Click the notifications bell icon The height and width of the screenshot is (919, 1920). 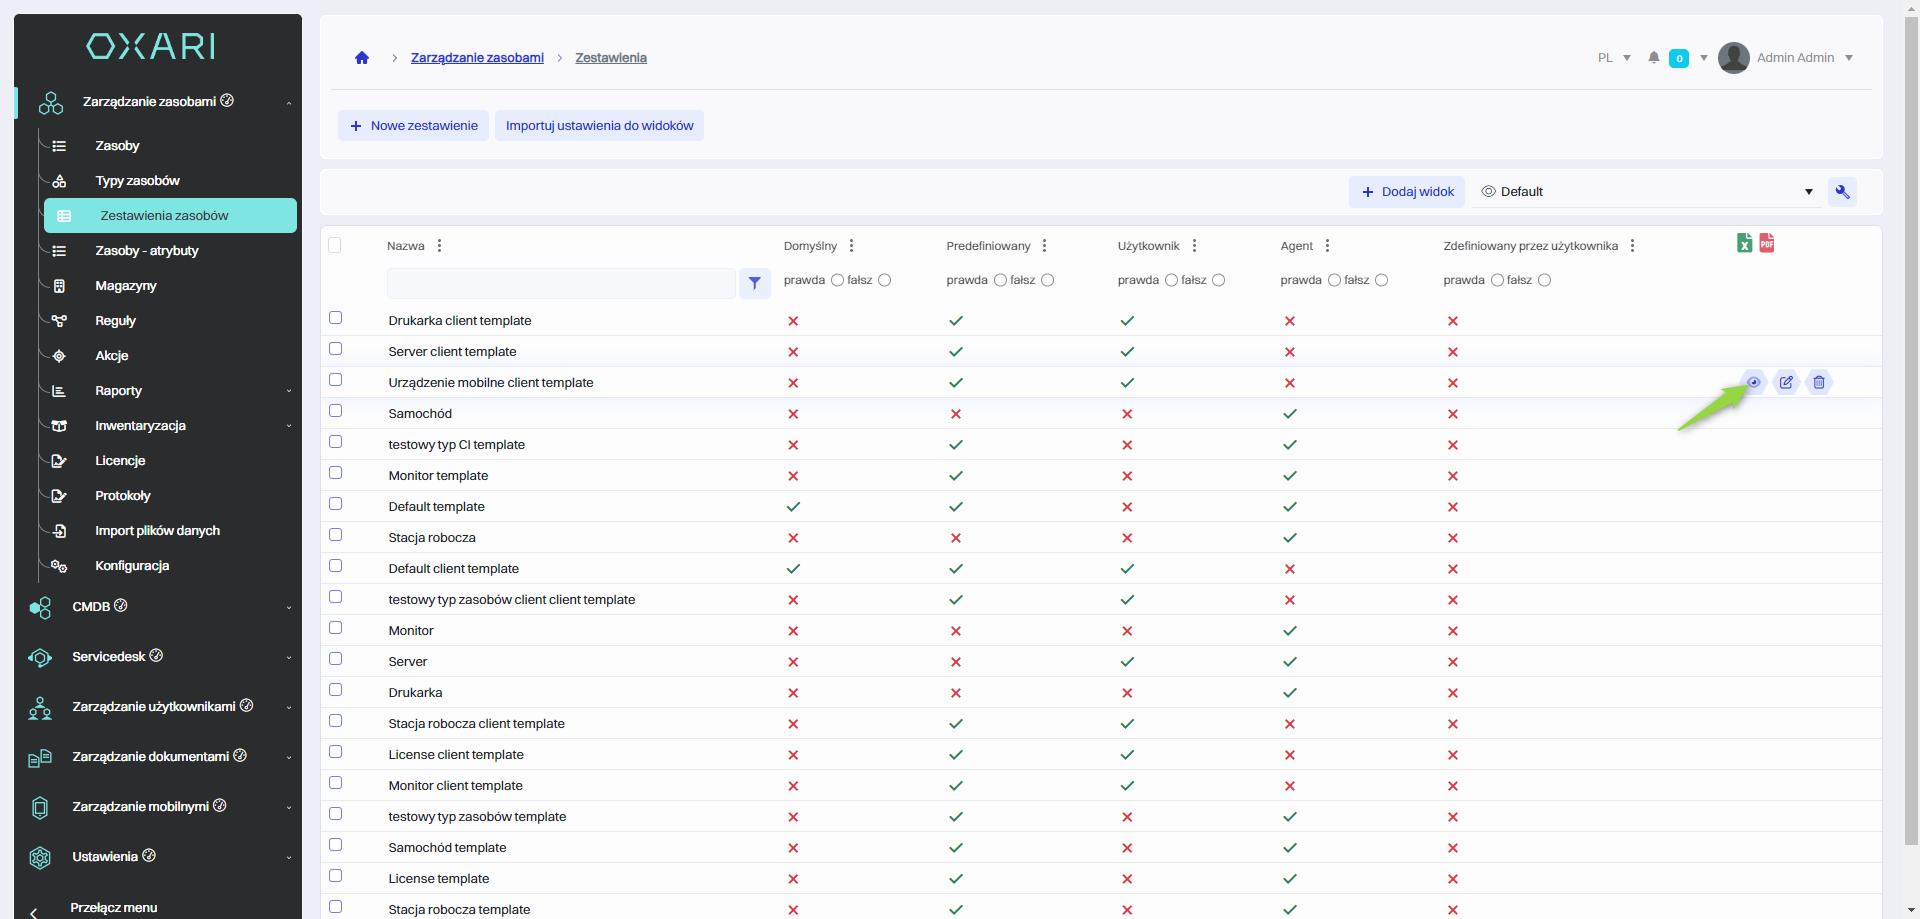[x=1654, y=58]
